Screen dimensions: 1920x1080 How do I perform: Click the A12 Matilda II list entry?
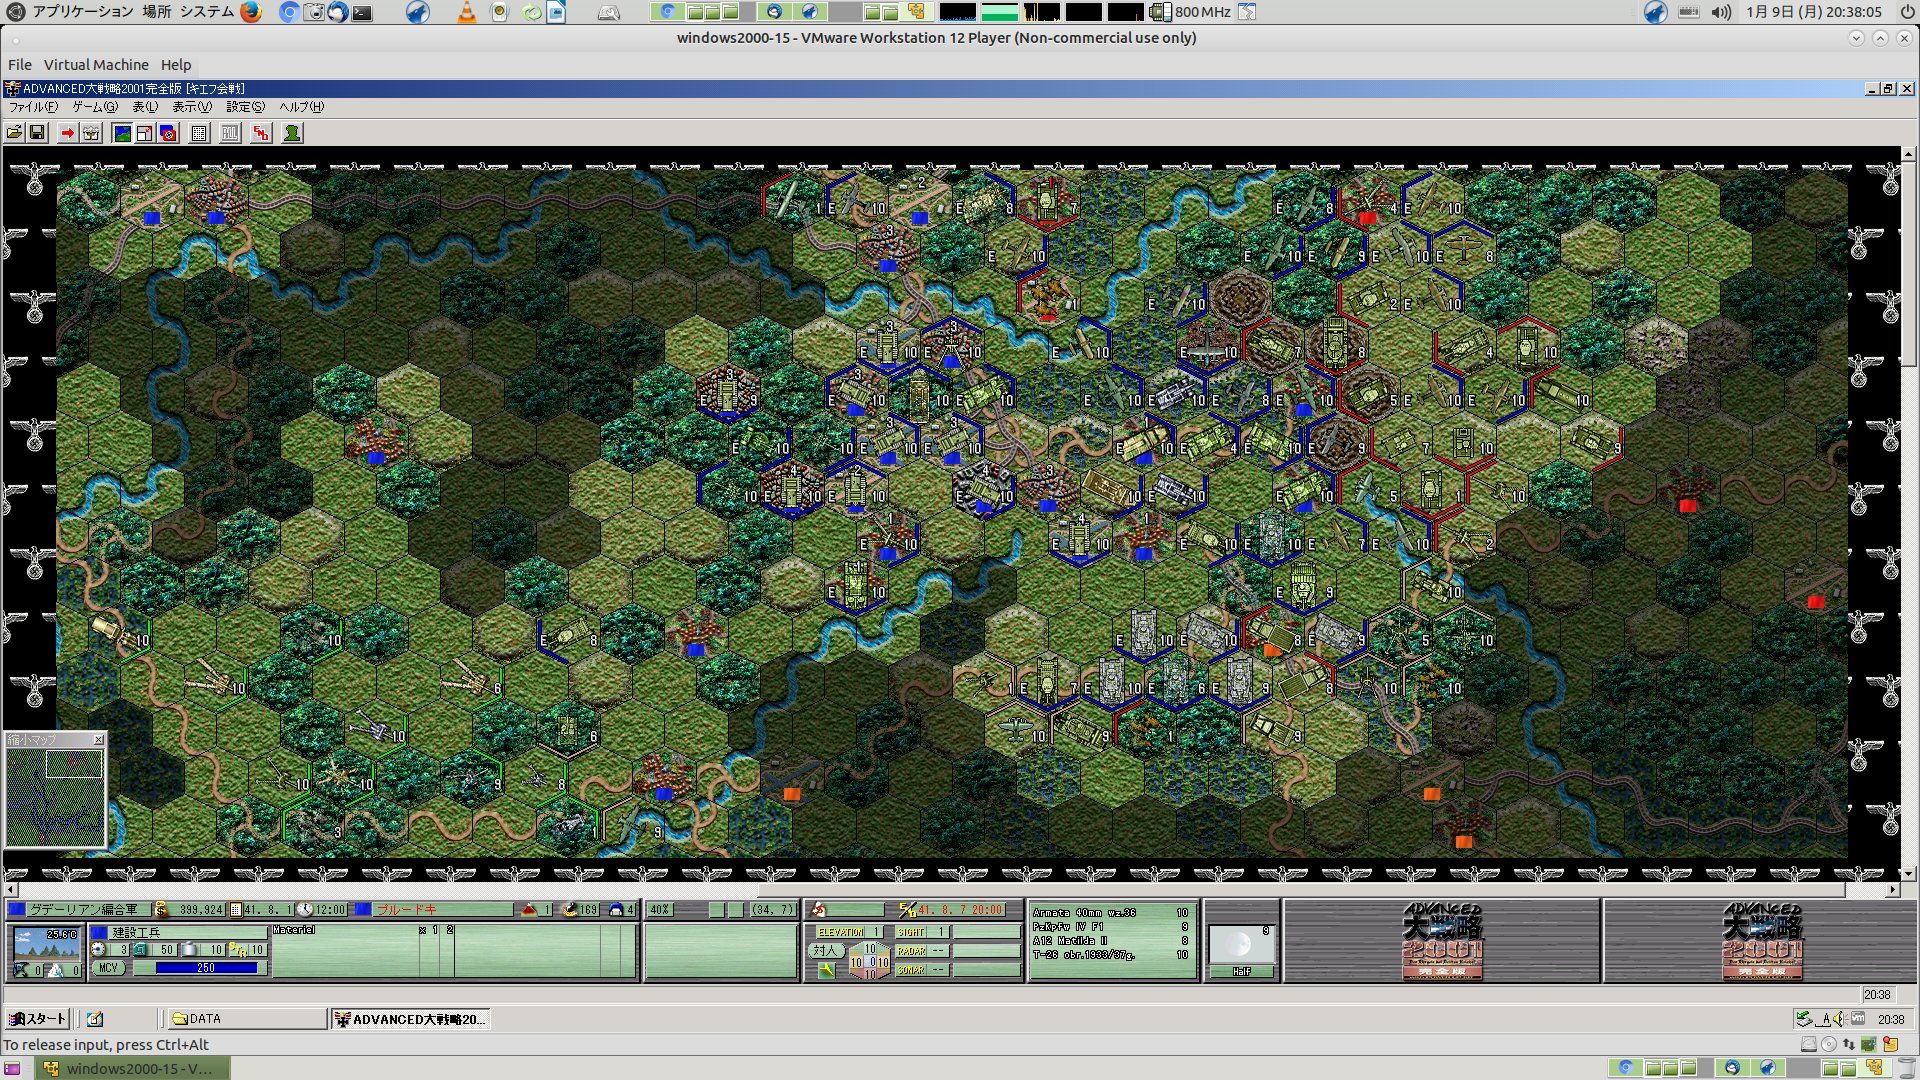(x=1110, y=941)
